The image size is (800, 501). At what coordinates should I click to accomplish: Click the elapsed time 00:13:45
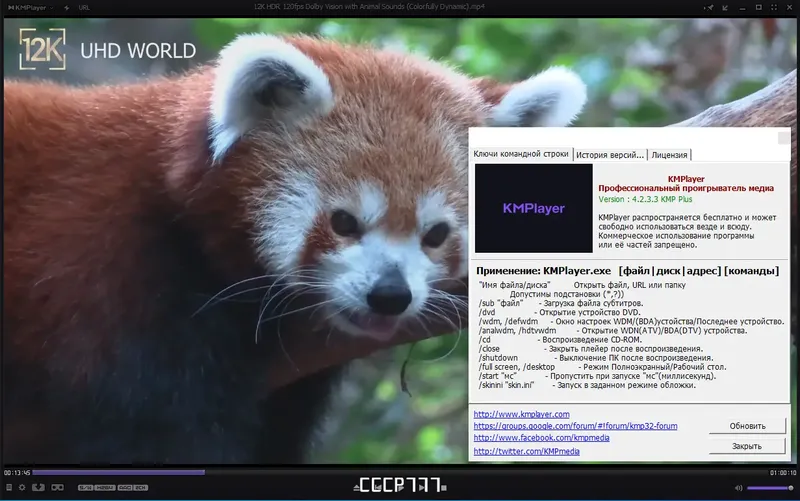(17, 473)
